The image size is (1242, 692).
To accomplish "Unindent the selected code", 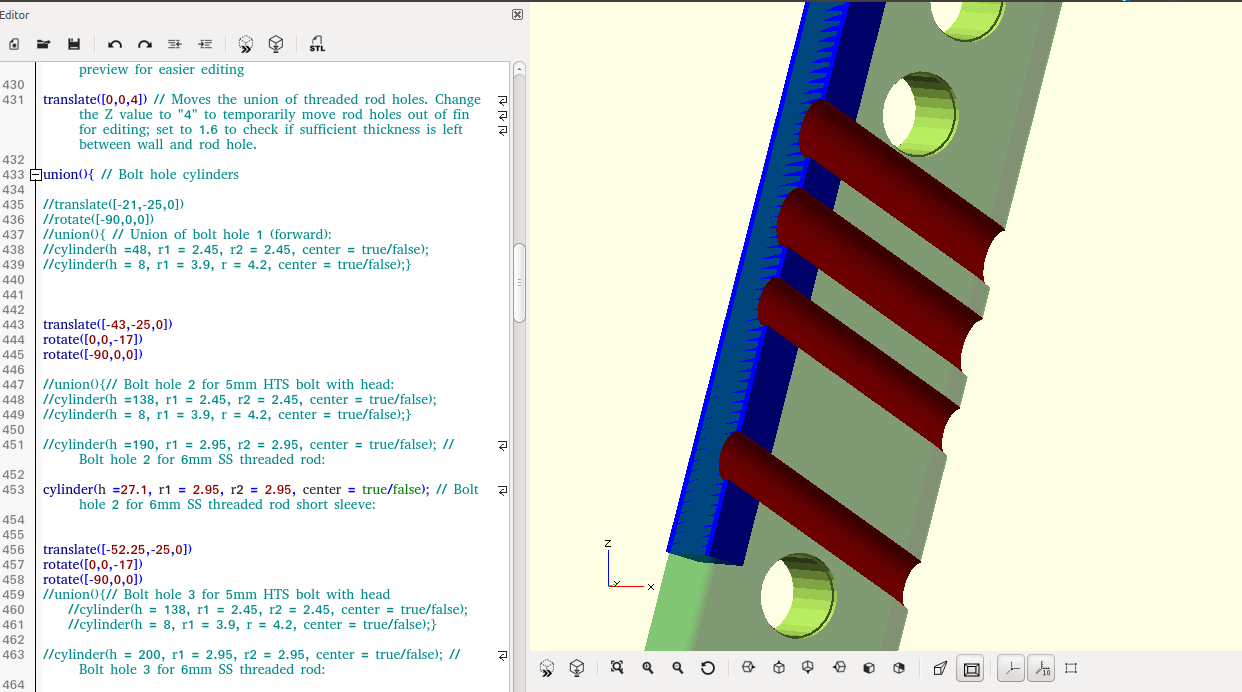I will (x=175, y=44).
